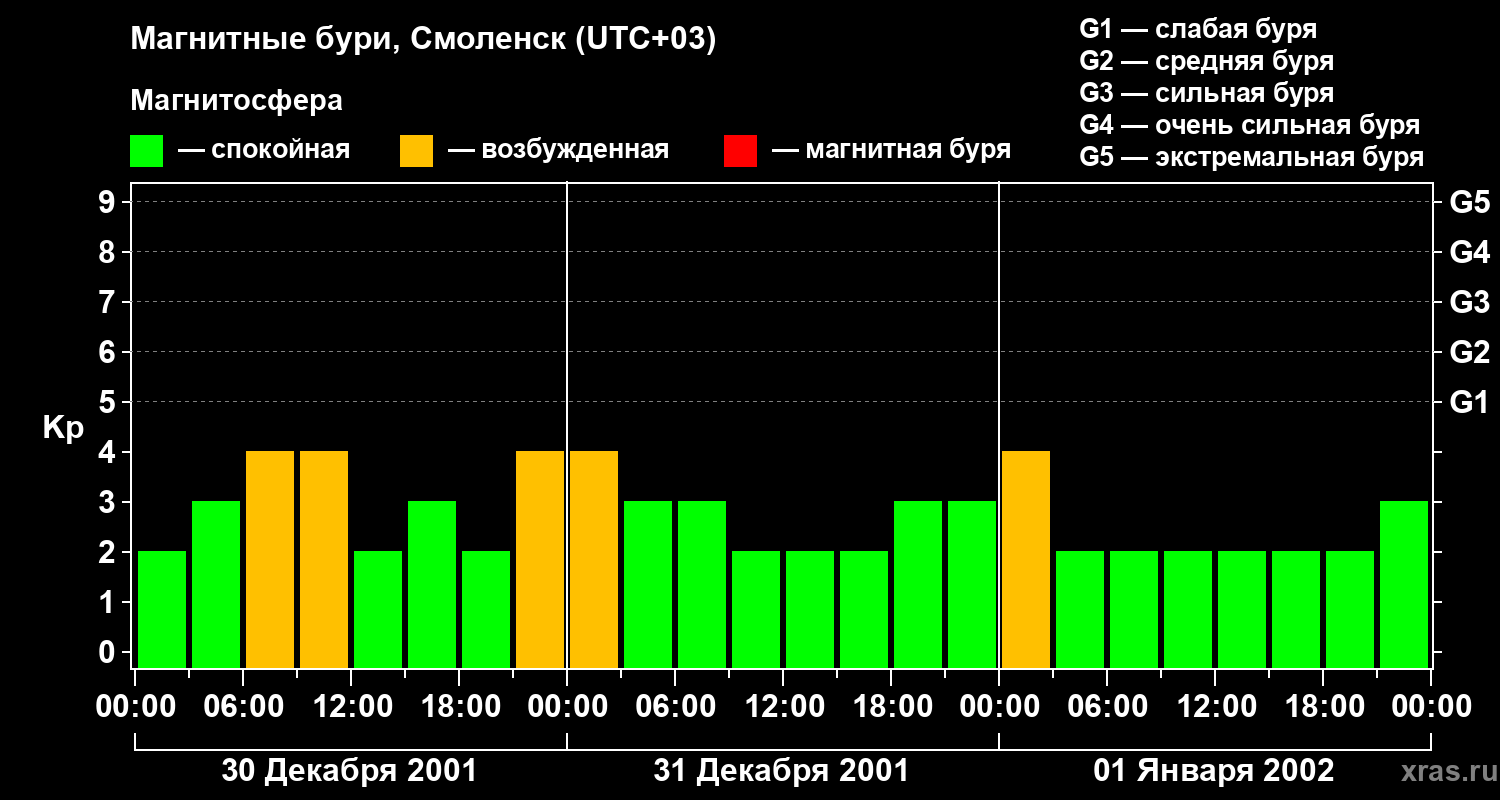Click the Kp axis label
1500x800 pixels.
[63, 428]
